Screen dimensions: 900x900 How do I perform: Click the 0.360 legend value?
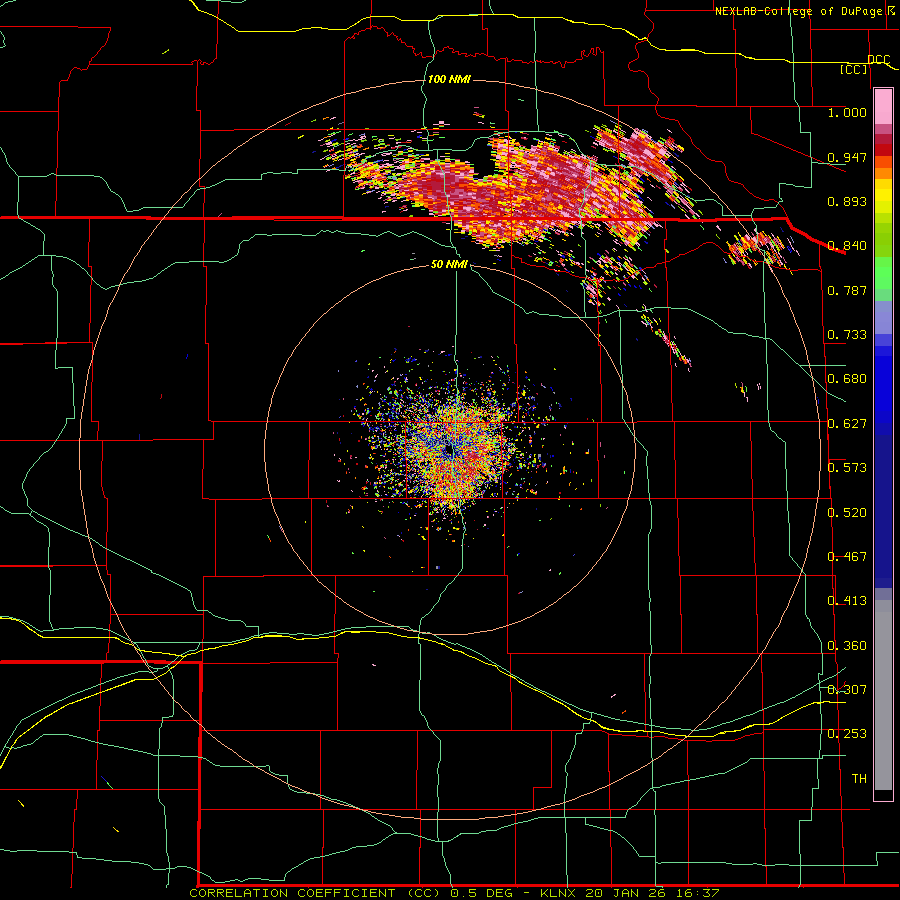[847, 646]
